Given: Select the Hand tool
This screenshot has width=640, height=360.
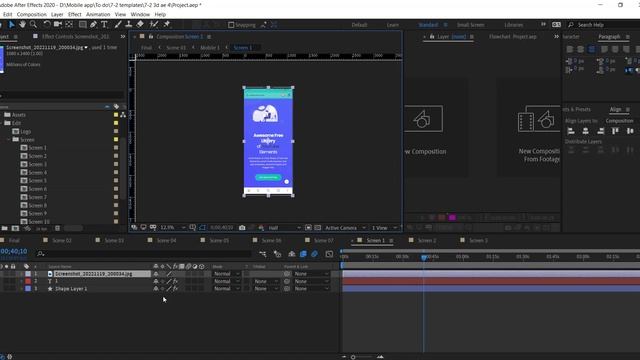Looking at the screenshot, I should (22, 25).
